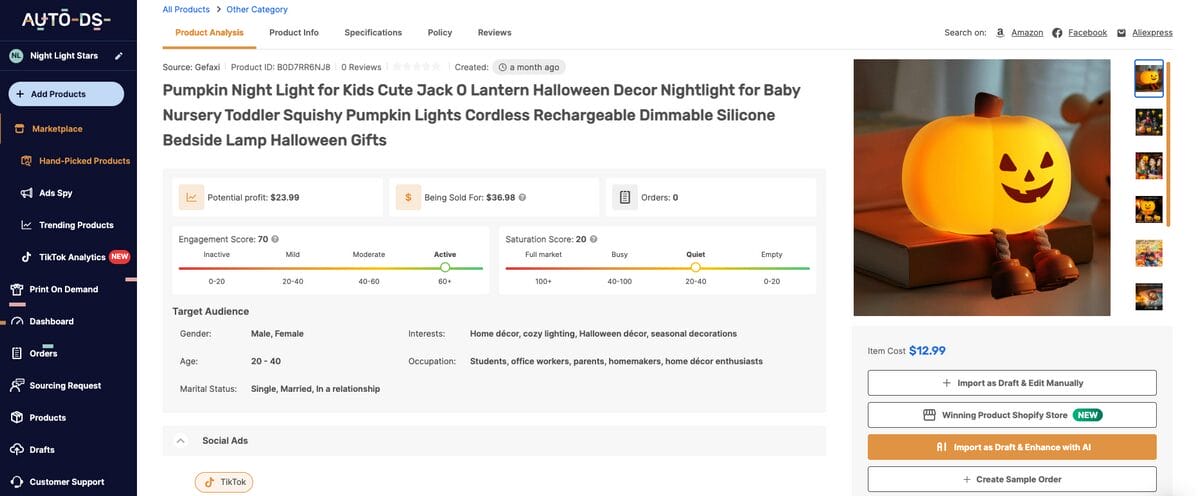Select the sixth product thumbnail
This screenshot has height=496, width=1200.
[x=1149, y=297]
